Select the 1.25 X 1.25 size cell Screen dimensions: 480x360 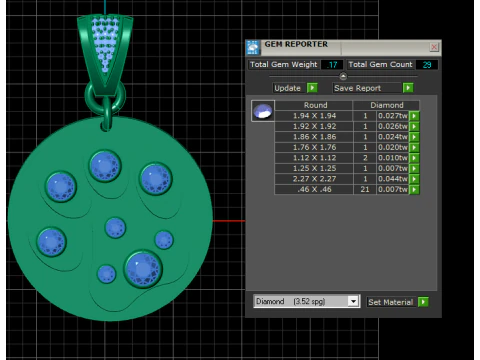314,169
